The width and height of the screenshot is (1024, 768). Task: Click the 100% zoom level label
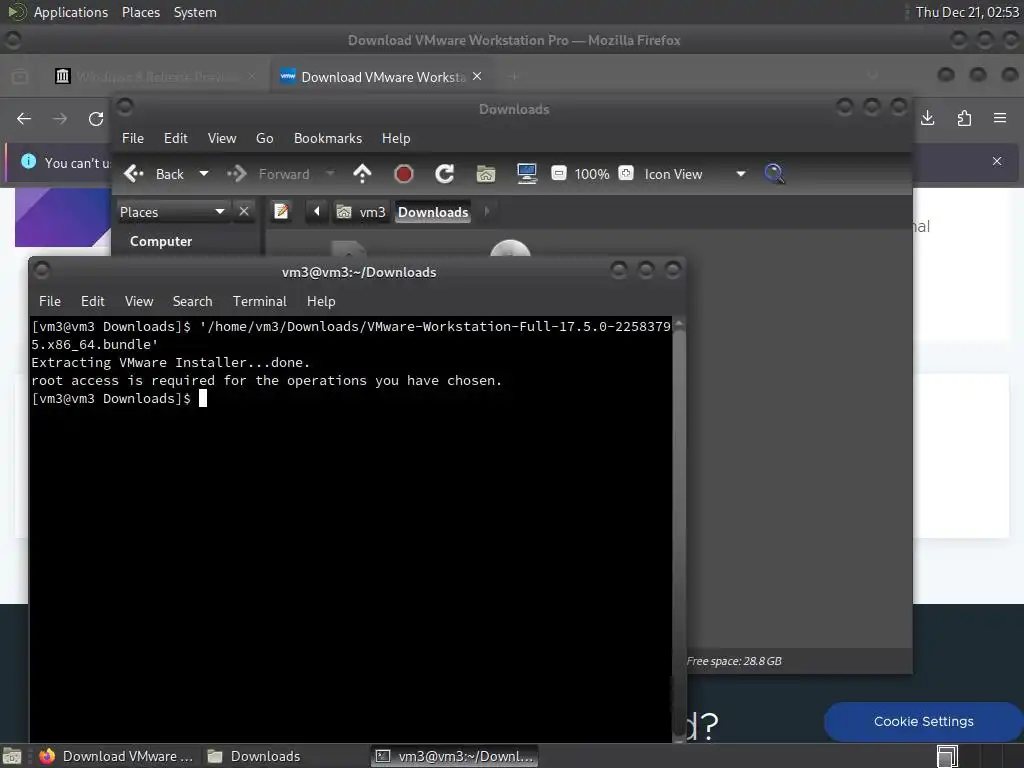click(x=592, y=174)
